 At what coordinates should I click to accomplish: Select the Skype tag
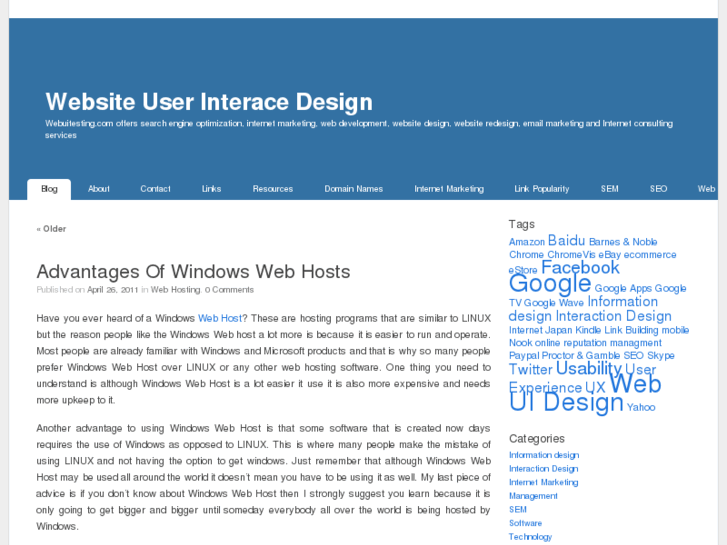[x=661, y=356]
